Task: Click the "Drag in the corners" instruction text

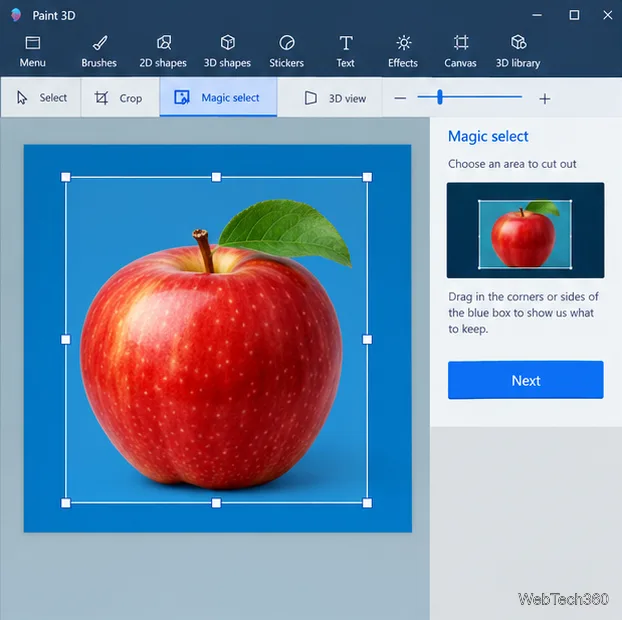Action: tap(523, 313)
